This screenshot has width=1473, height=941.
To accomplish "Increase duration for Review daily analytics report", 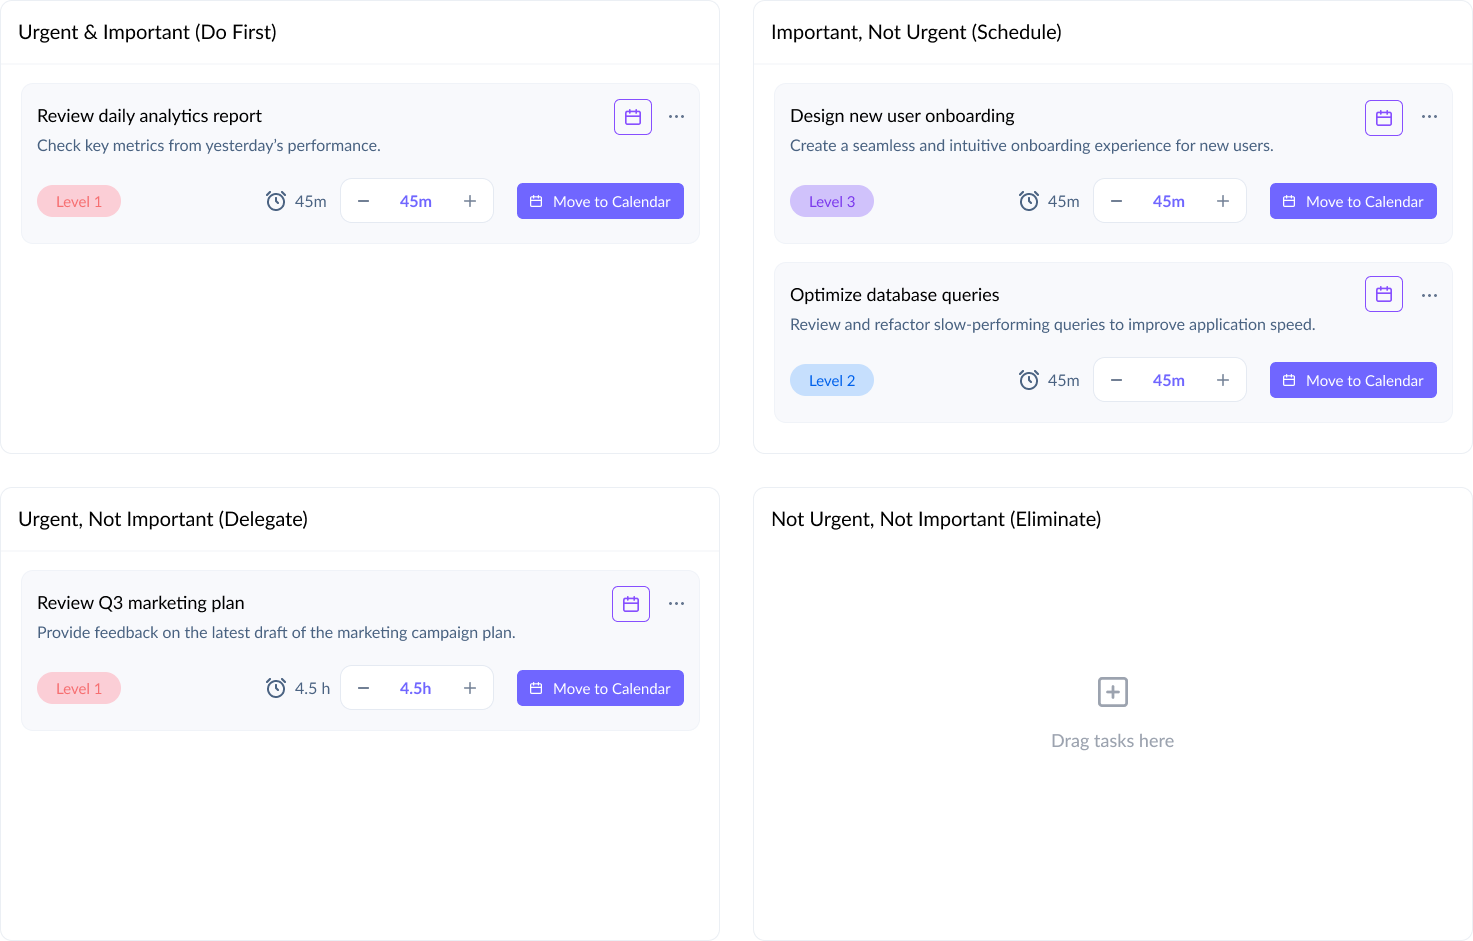I will pyautogui.click(x=470, y=201).
